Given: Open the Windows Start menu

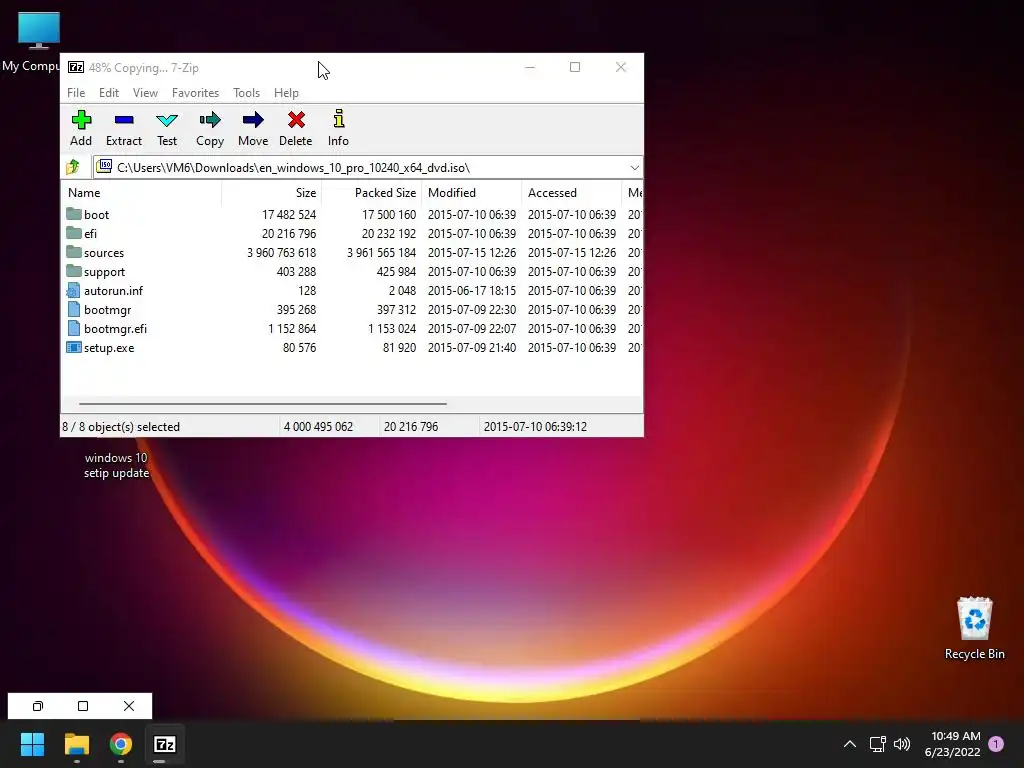Looking at the screenshot, I should (32, 744).
